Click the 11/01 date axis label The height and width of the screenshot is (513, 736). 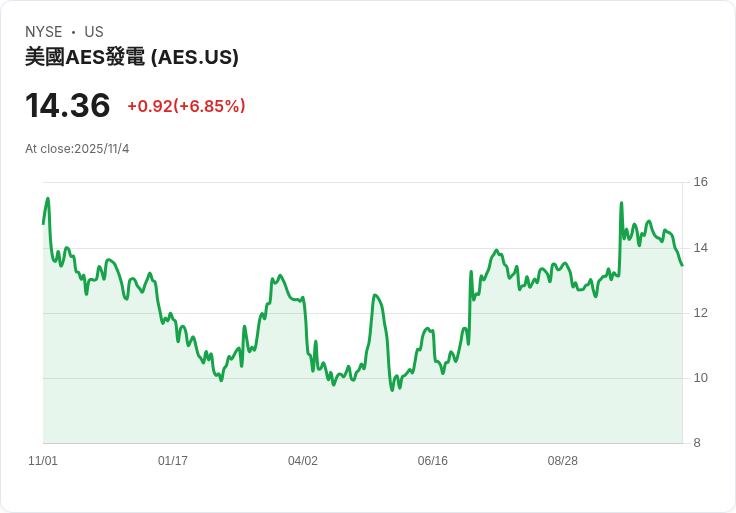pos(43,461)
